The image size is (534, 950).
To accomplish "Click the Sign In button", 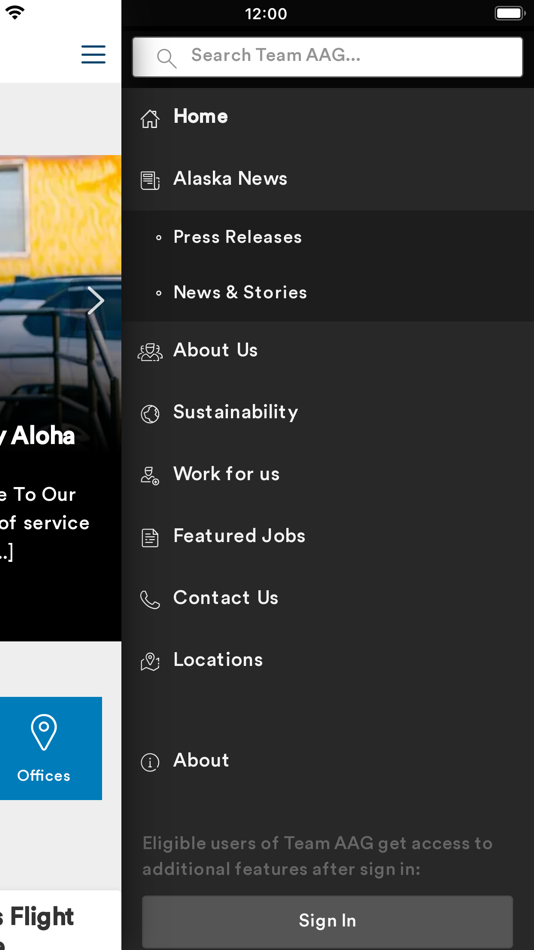I will pyautogui.click(x=327, y=921).
